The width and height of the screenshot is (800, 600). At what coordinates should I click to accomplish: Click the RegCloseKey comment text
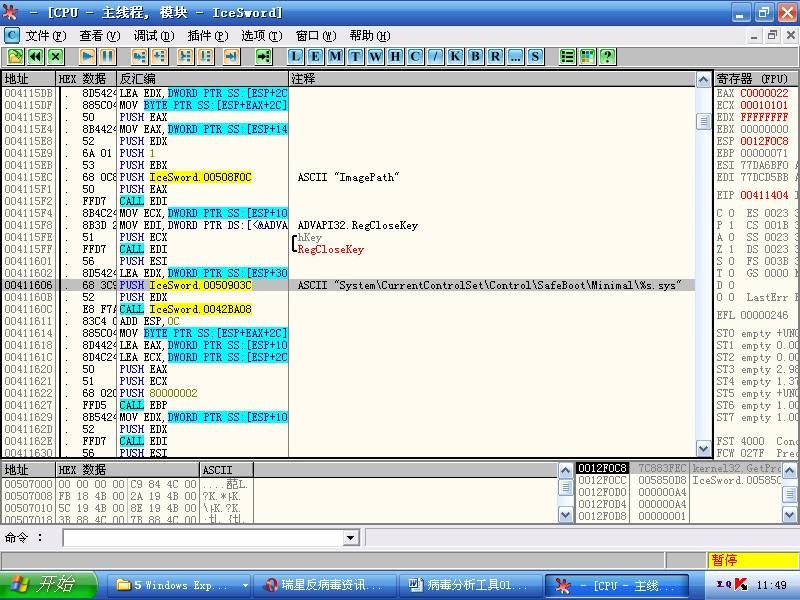pyautogui.click(x=331, y=249)
